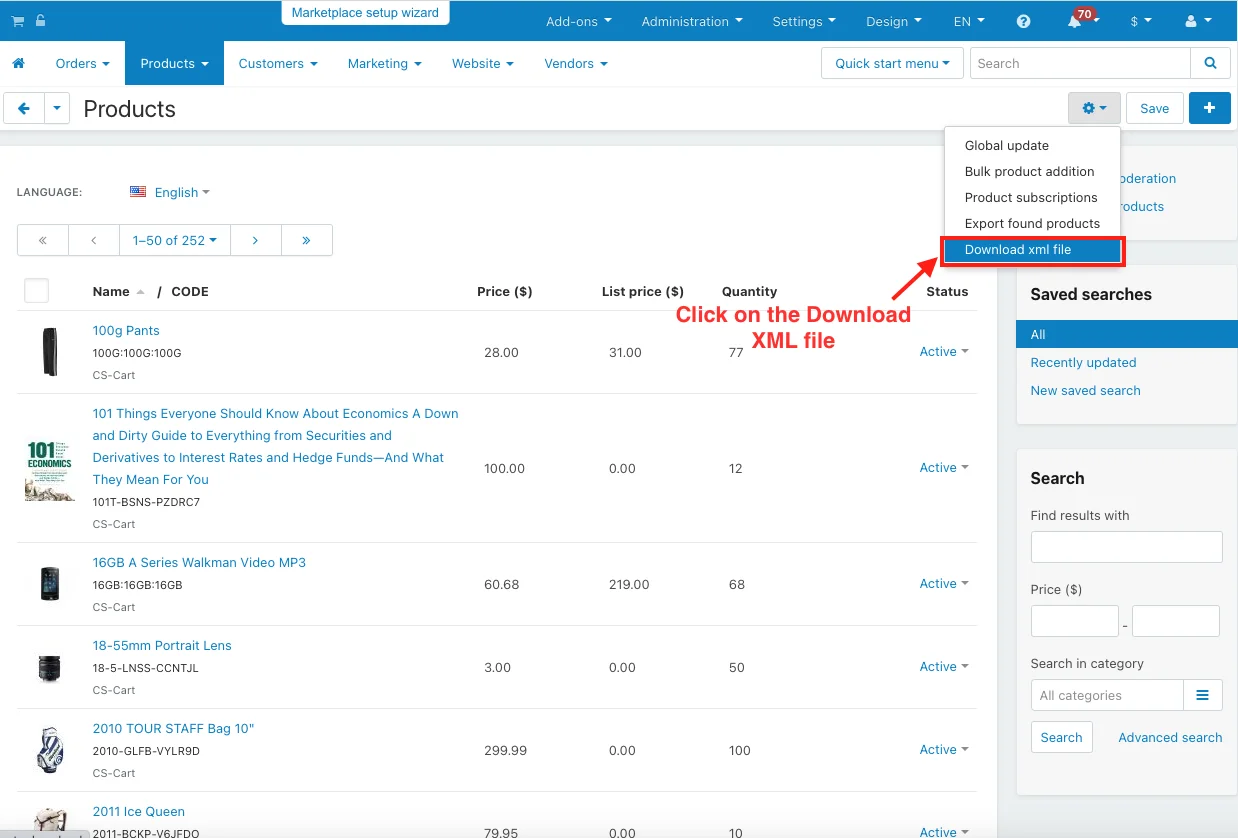Click the back arrow button
Viewport: 1238px width, 838px height.
click(x=24, y=108)
